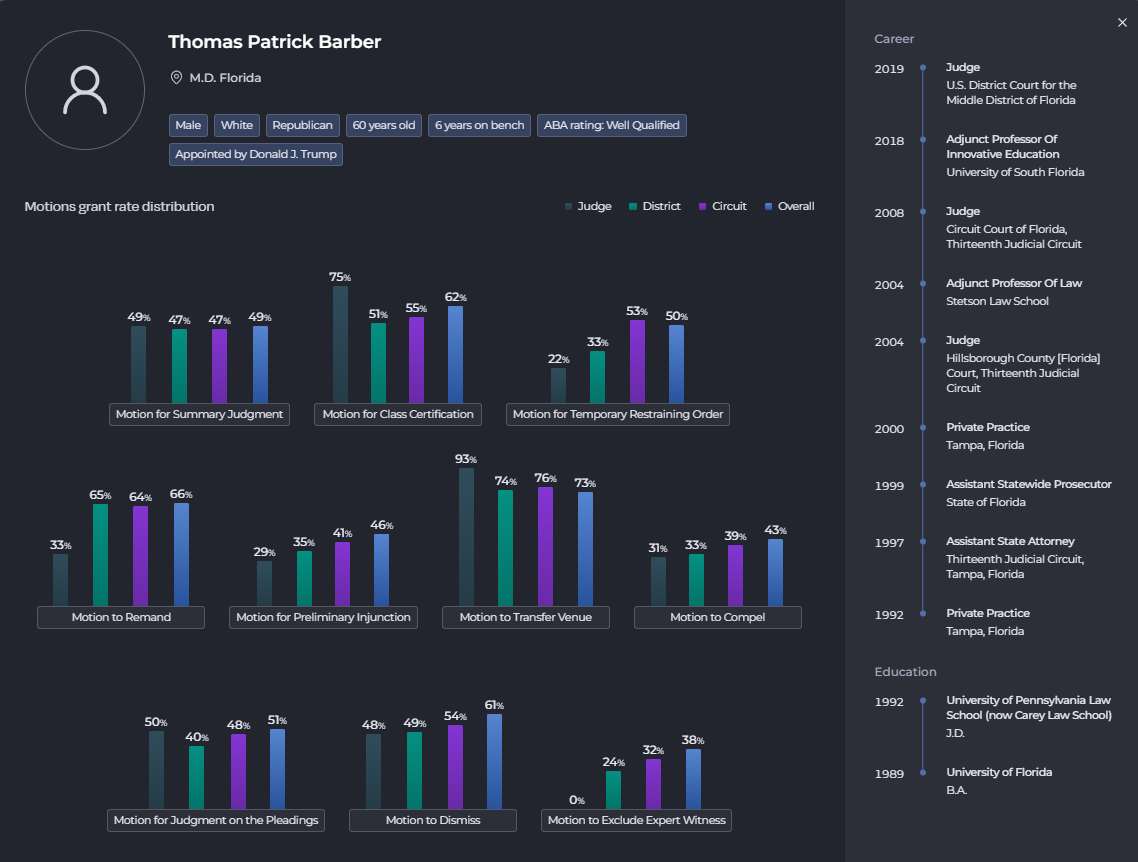The image size is (1138, 862).
Task: Toggle the Judge legend series
Action: point(588,206)
